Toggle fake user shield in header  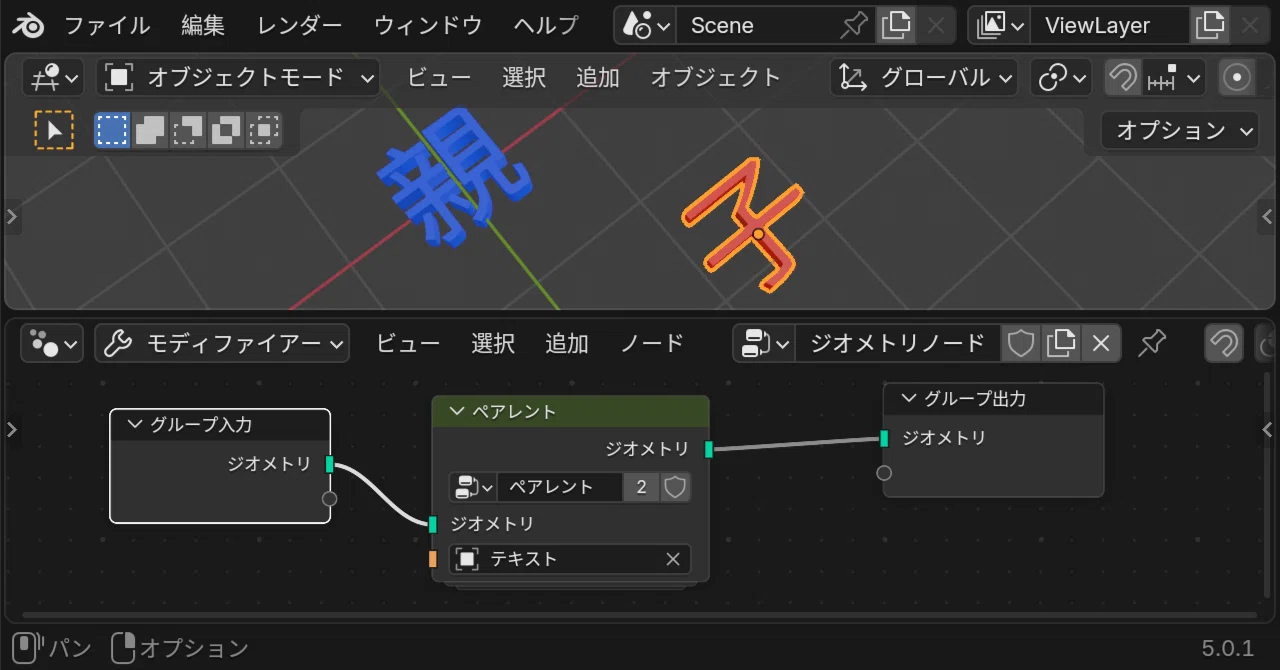pos(1020,344)
